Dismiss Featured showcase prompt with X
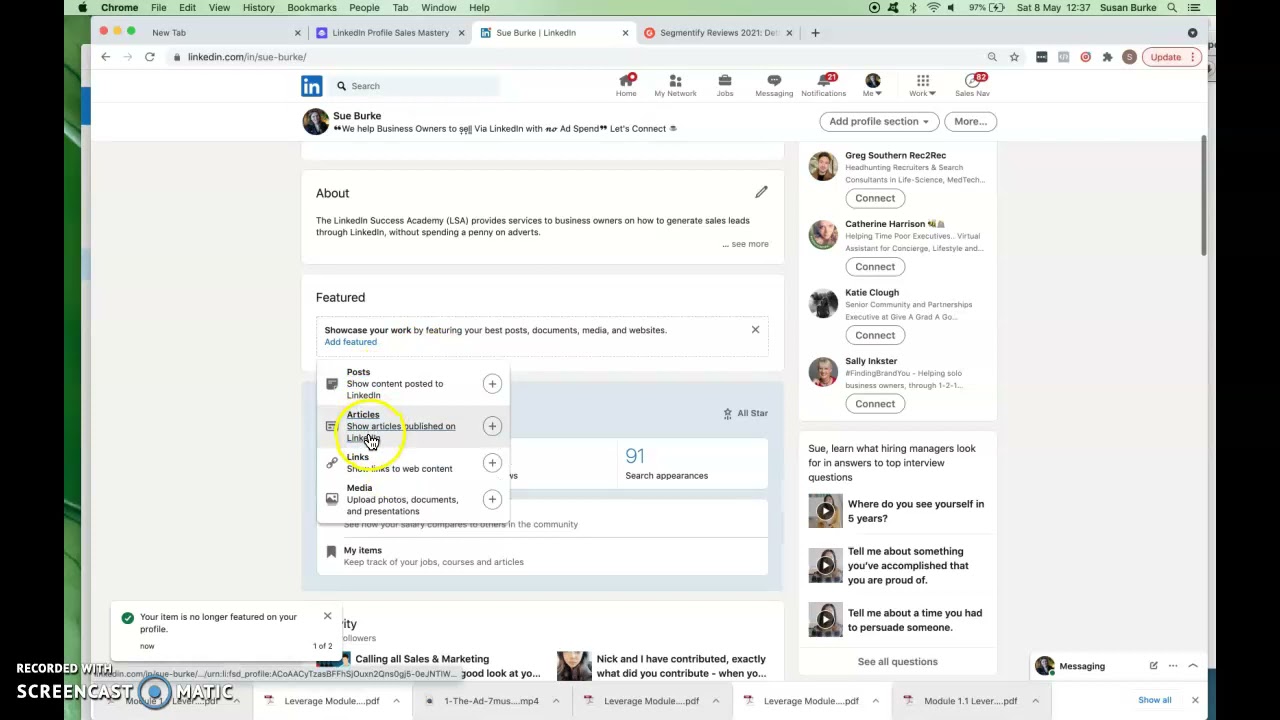Image resolution: width=1280 pixels, height=720 pixels. (x=755, y=329)
